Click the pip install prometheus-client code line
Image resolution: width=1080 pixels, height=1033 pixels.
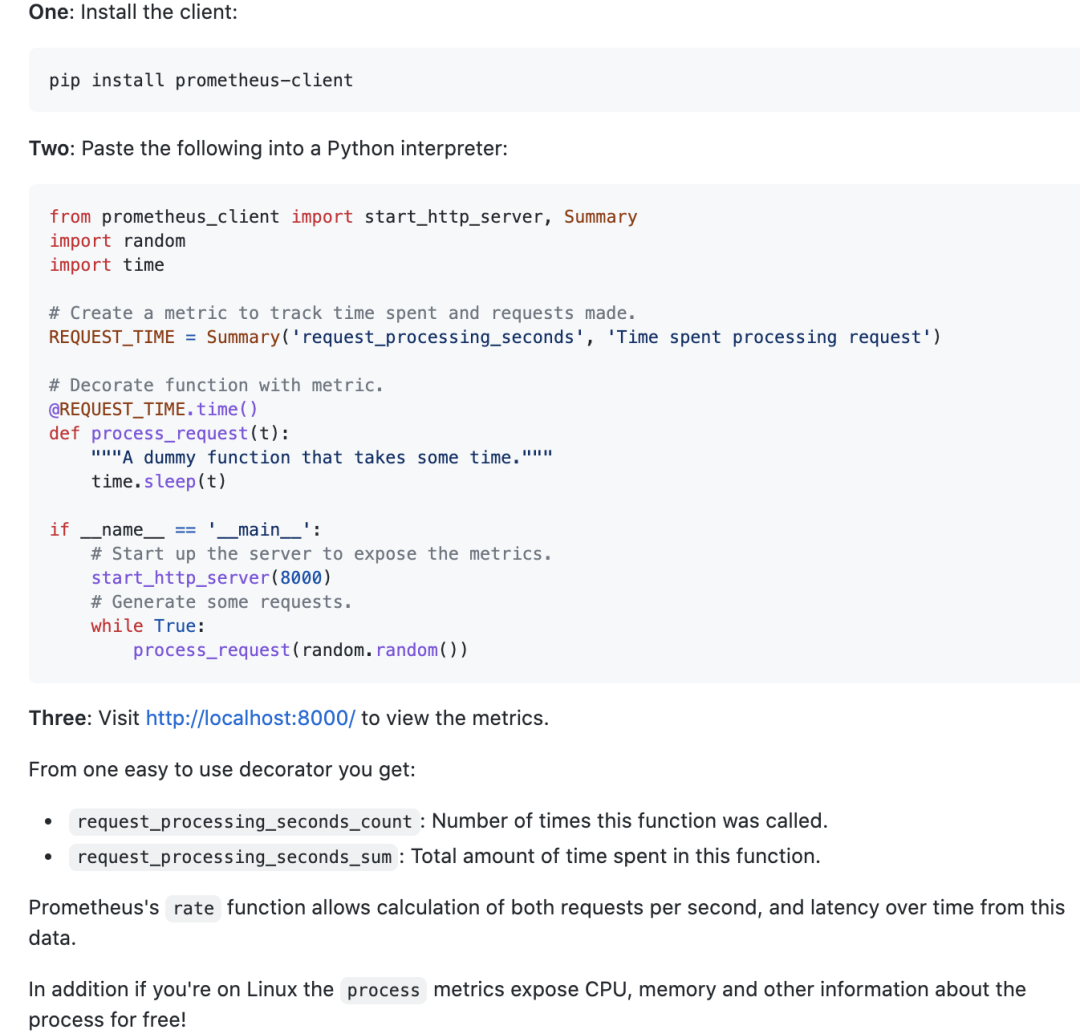point(200,81)
